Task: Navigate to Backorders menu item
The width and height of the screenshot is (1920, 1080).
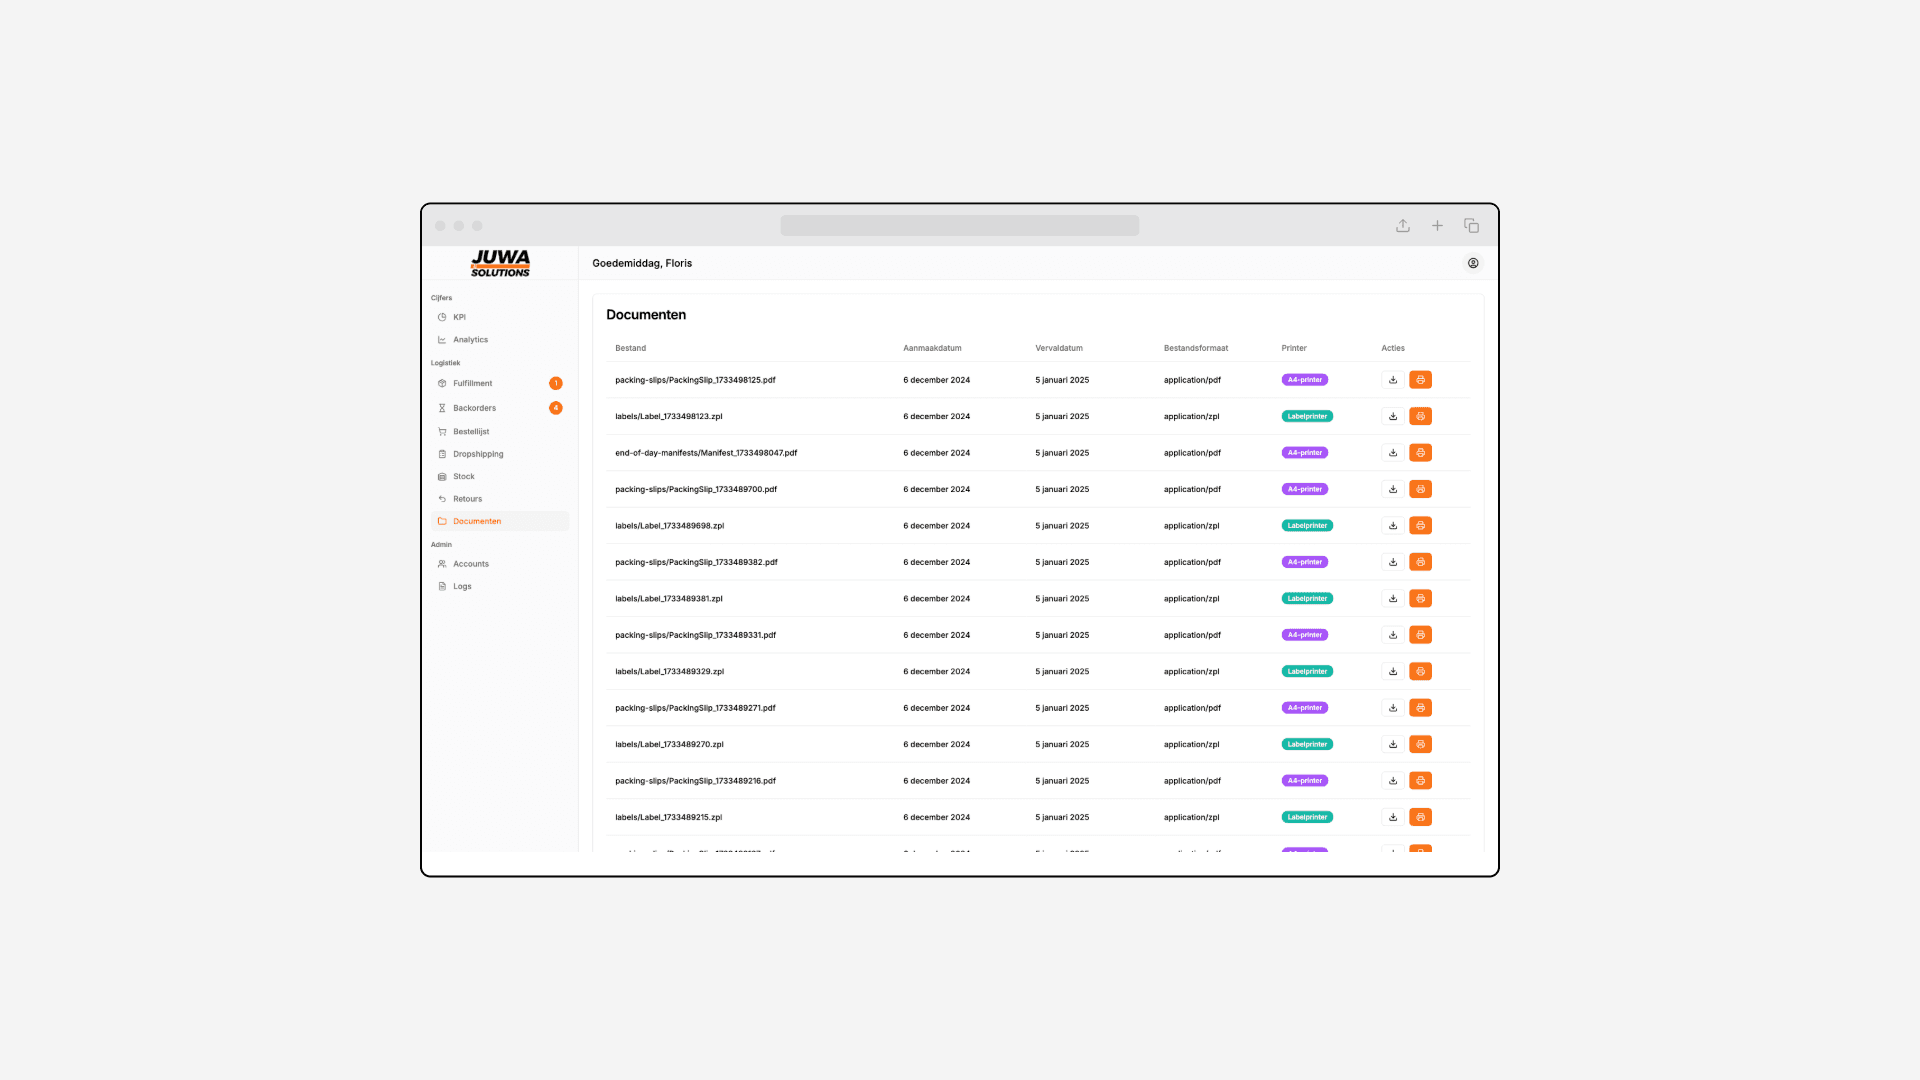Action: tap(474, 408)
